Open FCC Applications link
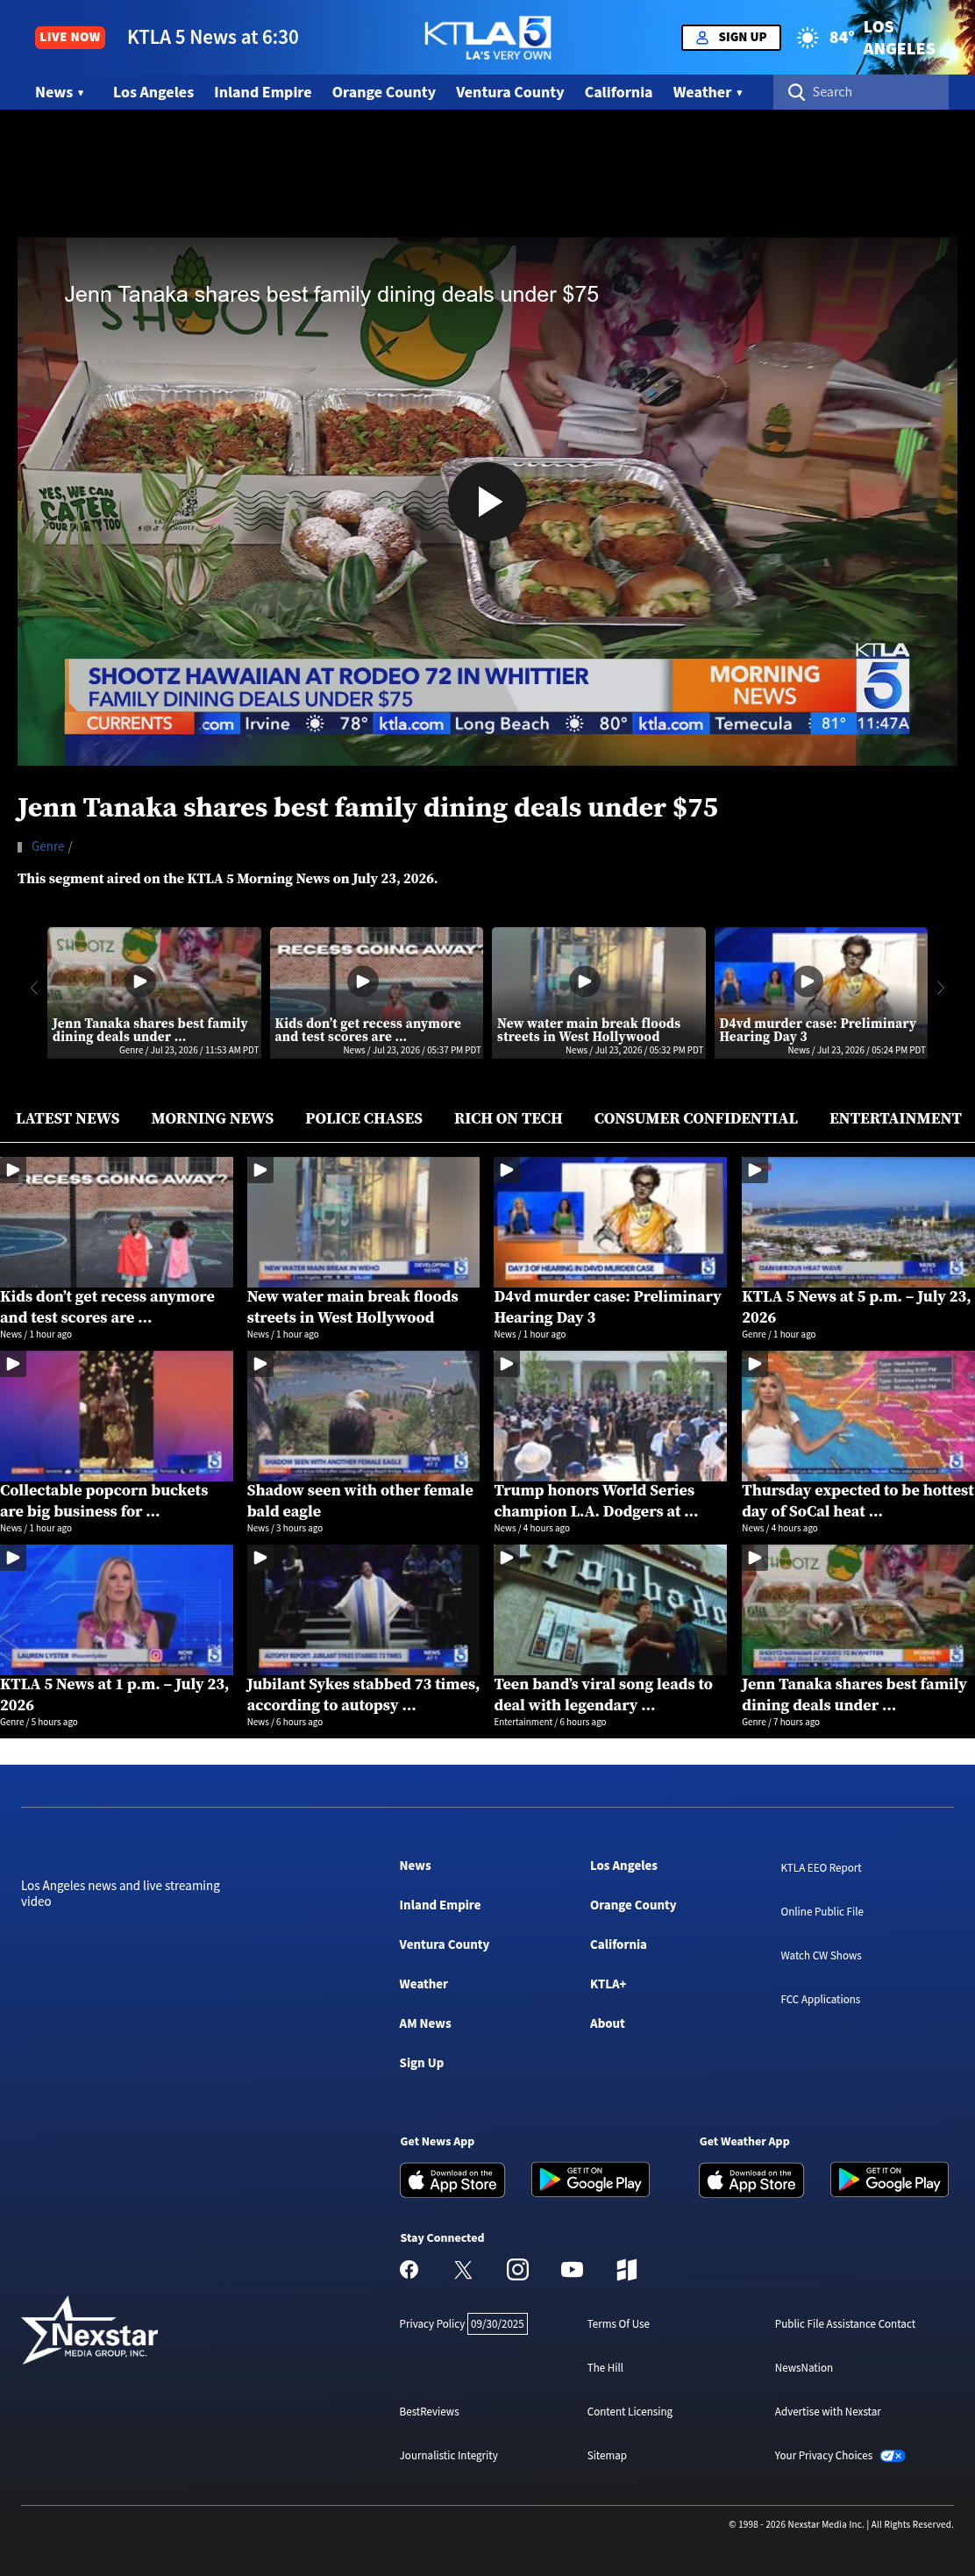This screenshot has height=2576, width=975. [820, 1999]
